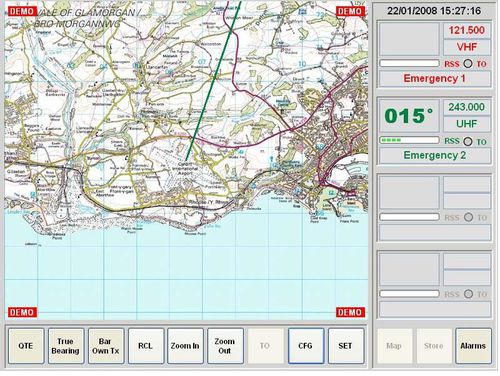The height and width of the screenshot is (376, 500).
Task: Click the QTE button
Action: pyautogui.click(x=26, y=346)
